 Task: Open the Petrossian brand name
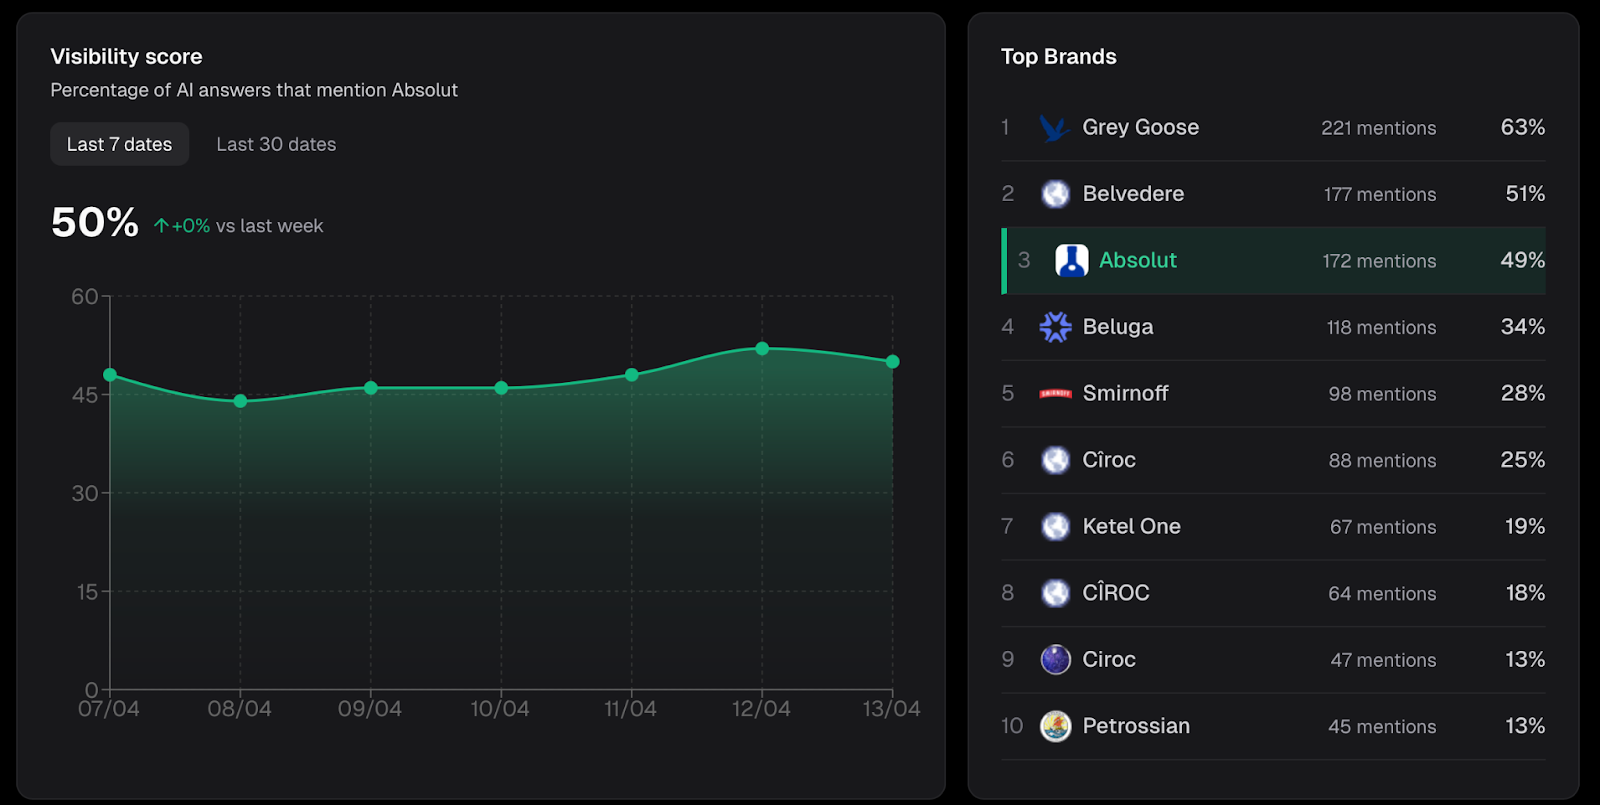point(1136,726)
